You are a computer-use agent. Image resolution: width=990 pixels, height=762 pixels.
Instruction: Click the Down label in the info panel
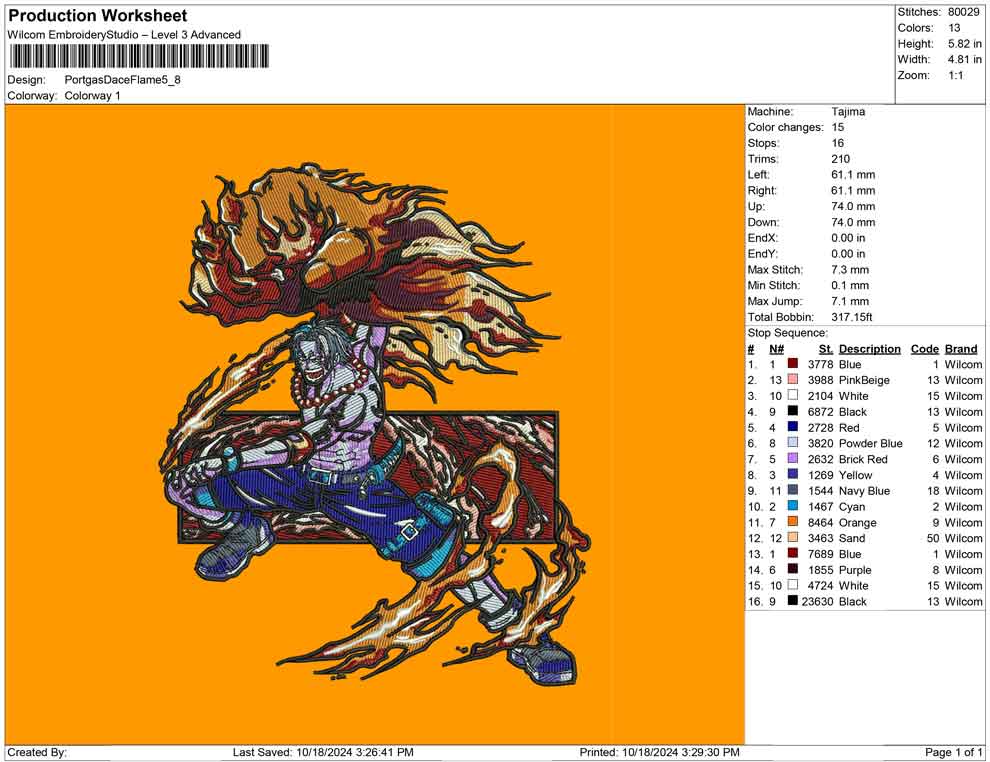(763, 222)
